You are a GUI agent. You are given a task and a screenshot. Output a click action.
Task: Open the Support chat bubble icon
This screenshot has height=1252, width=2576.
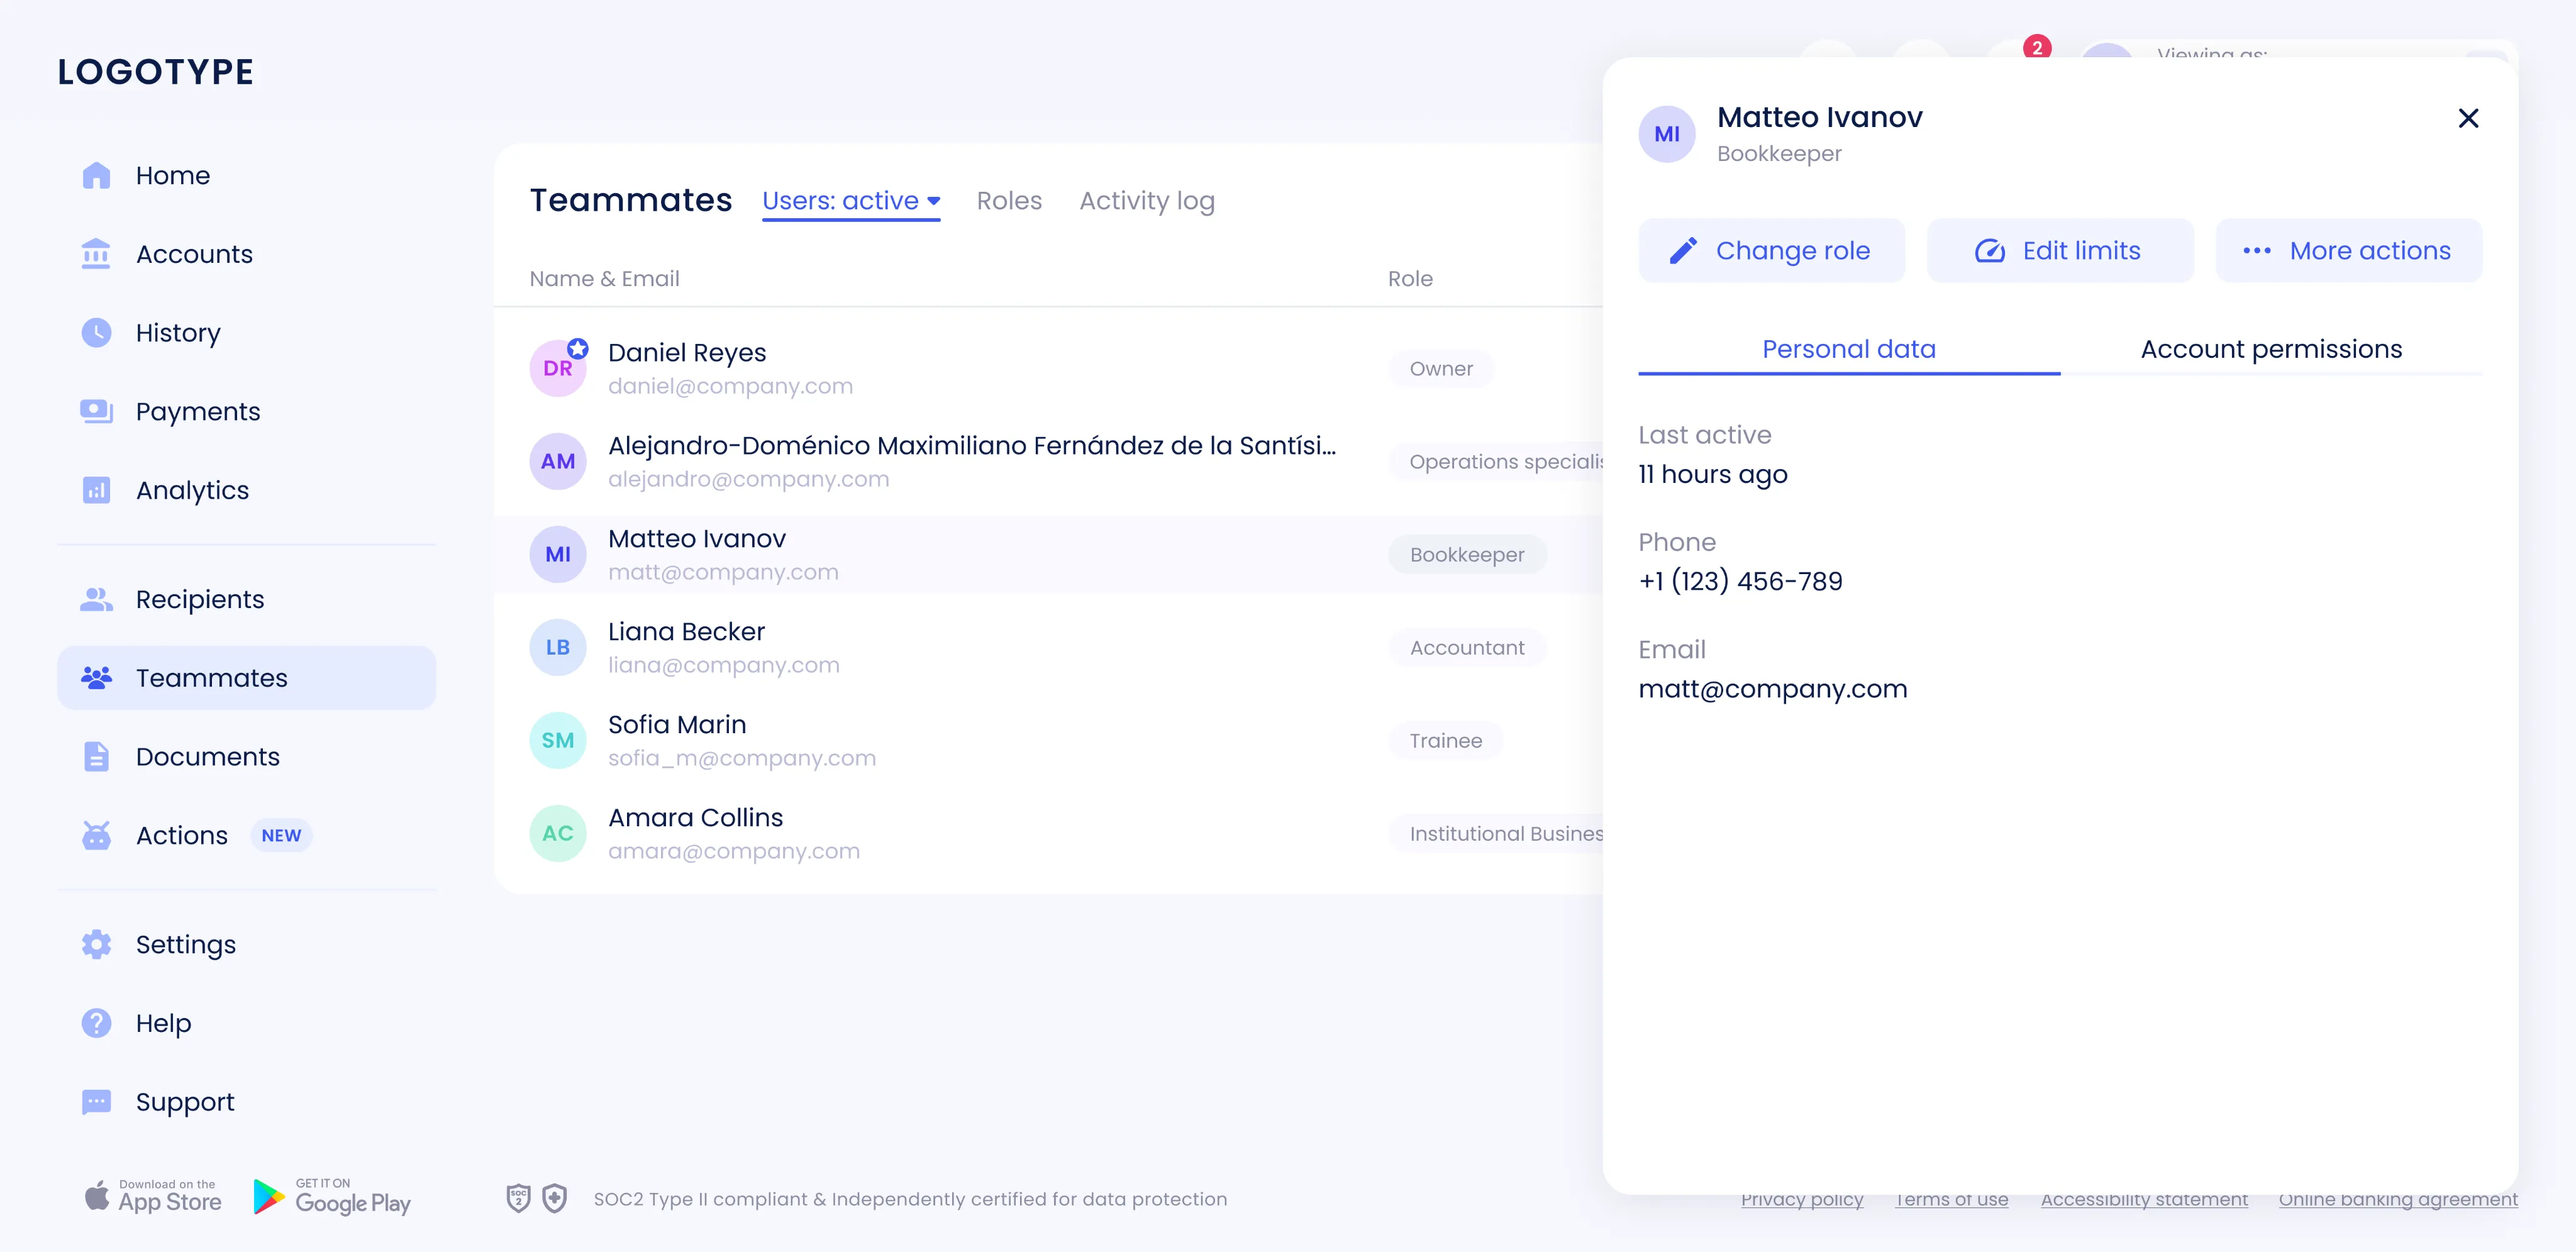(96, 1102)
